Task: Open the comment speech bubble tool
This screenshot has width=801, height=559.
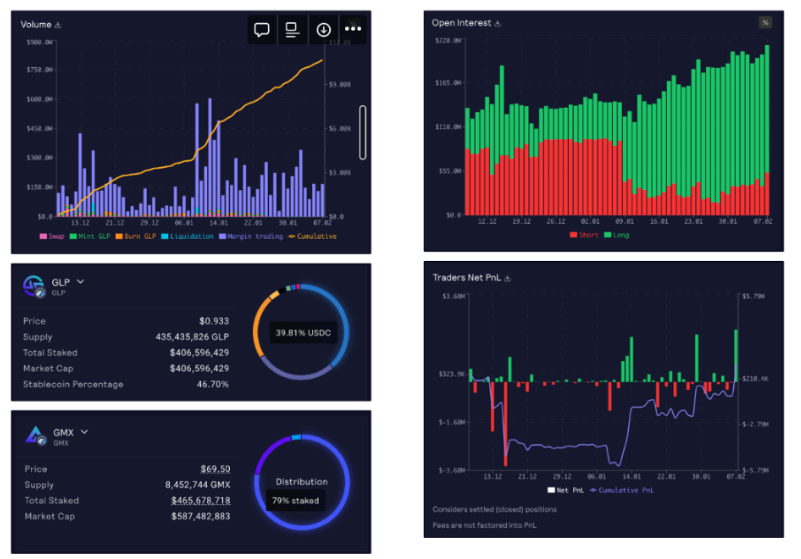Action: (x=262, y=30)
